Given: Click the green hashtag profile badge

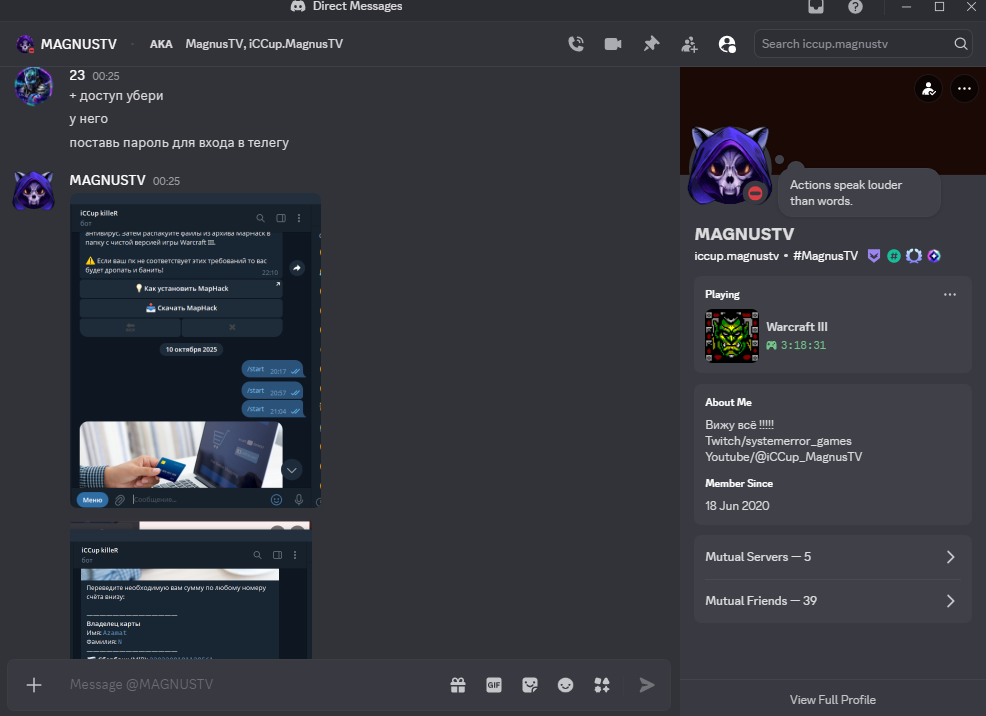Looking at the screenshot, I should (894, 256).
